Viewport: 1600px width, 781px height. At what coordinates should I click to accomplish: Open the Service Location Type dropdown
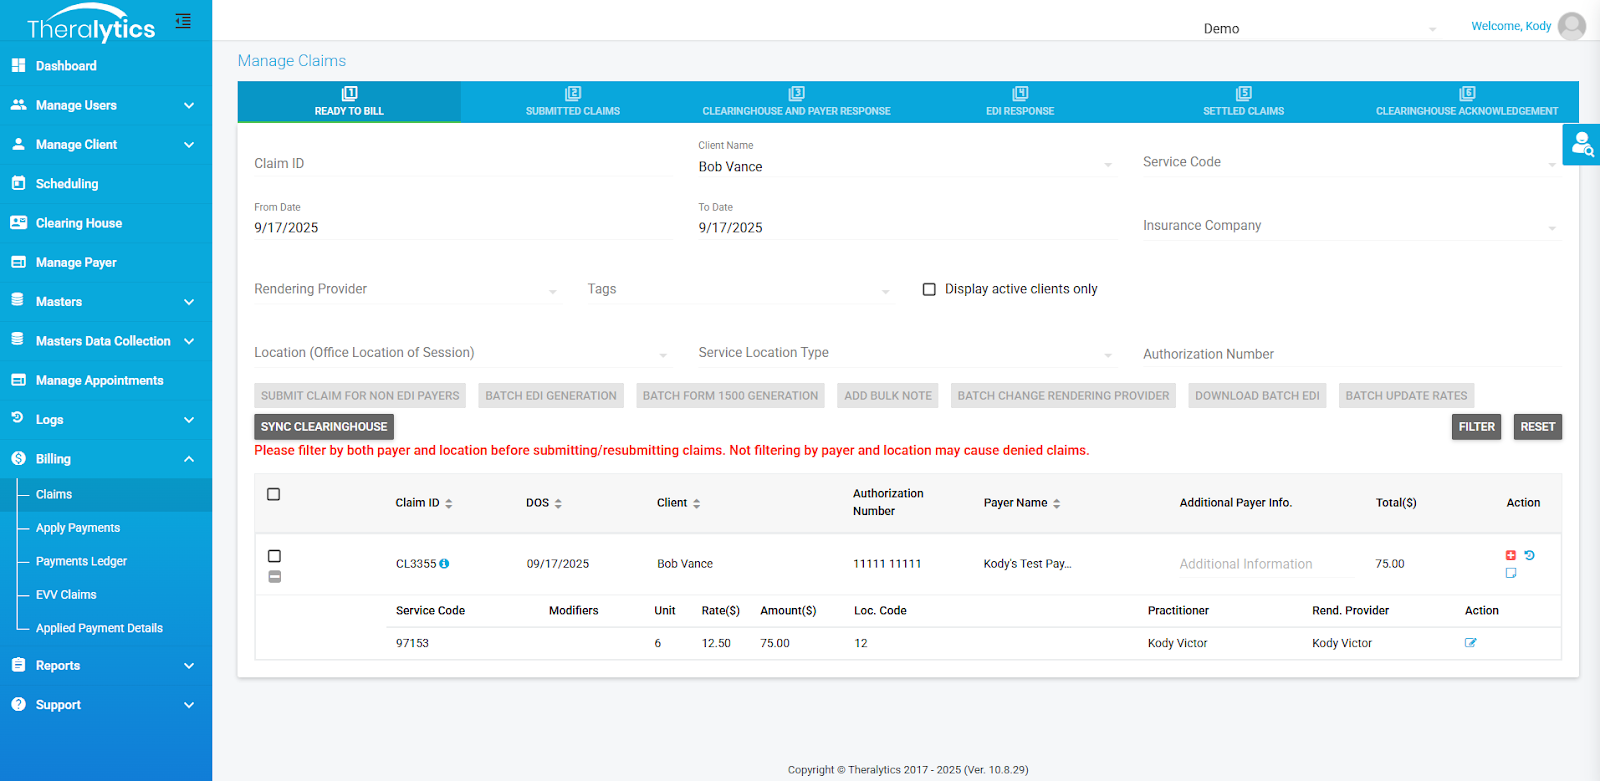[x=906, y=353]
